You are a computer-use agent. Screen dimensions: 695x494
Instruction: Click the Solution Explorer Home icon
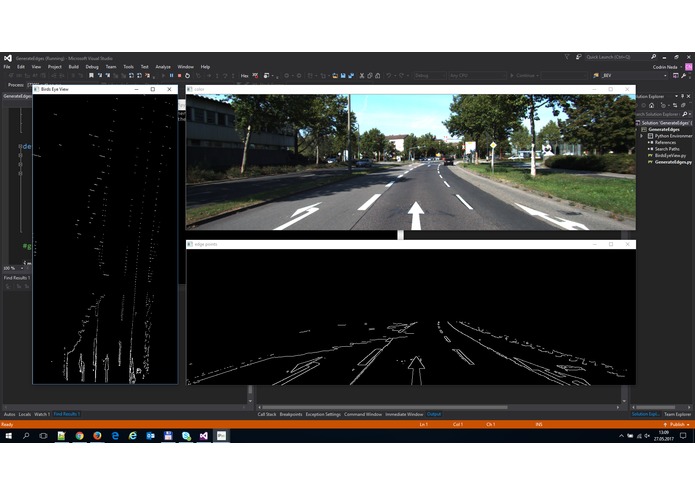[652, 105]
